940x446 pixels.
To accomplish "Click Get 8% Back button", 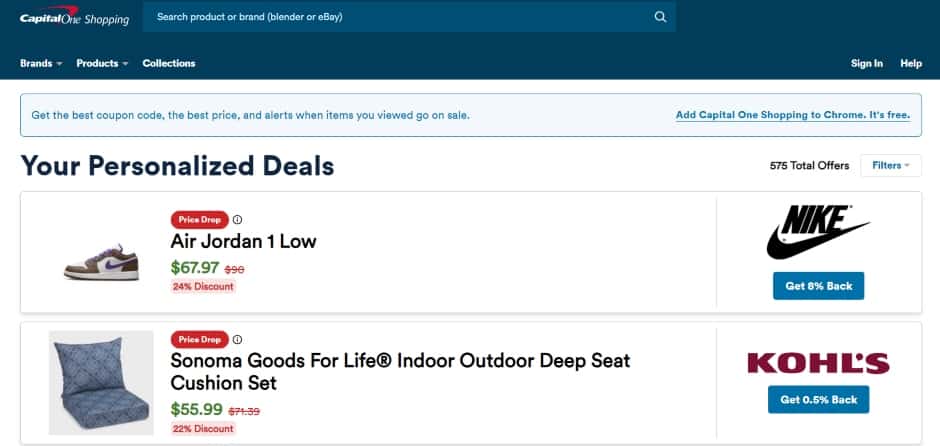I will tap(818, 286).
